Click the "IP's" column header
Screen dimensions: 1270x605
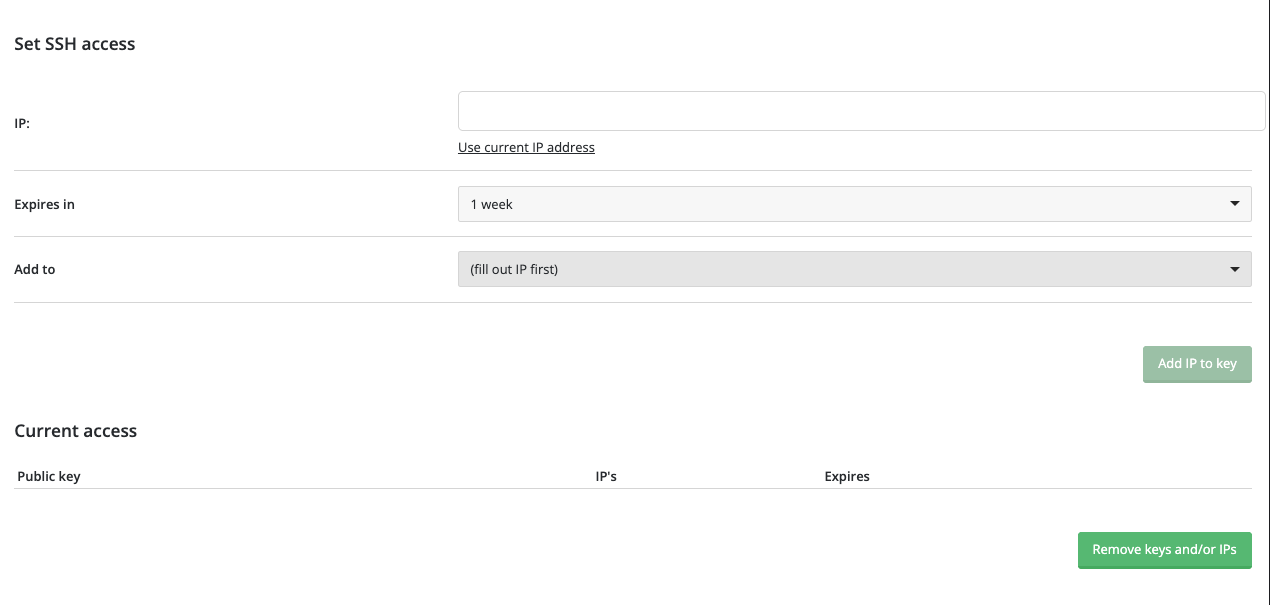[x=606, y=476]
